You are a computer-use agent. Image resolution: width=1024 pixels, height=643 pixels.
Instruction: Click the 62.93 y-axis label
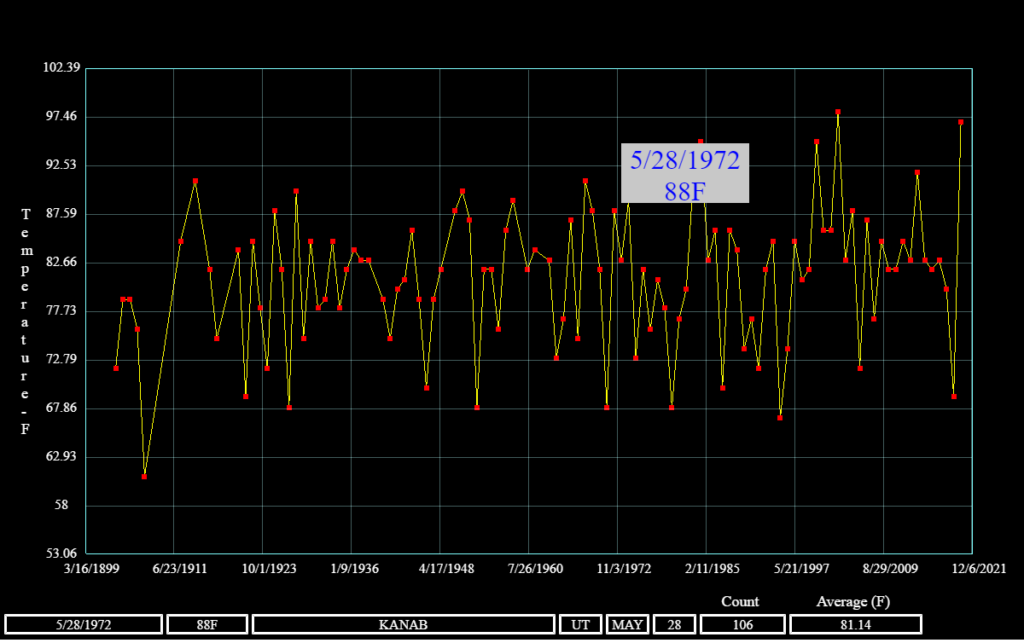pyautogui.click(x=61, y=456)
